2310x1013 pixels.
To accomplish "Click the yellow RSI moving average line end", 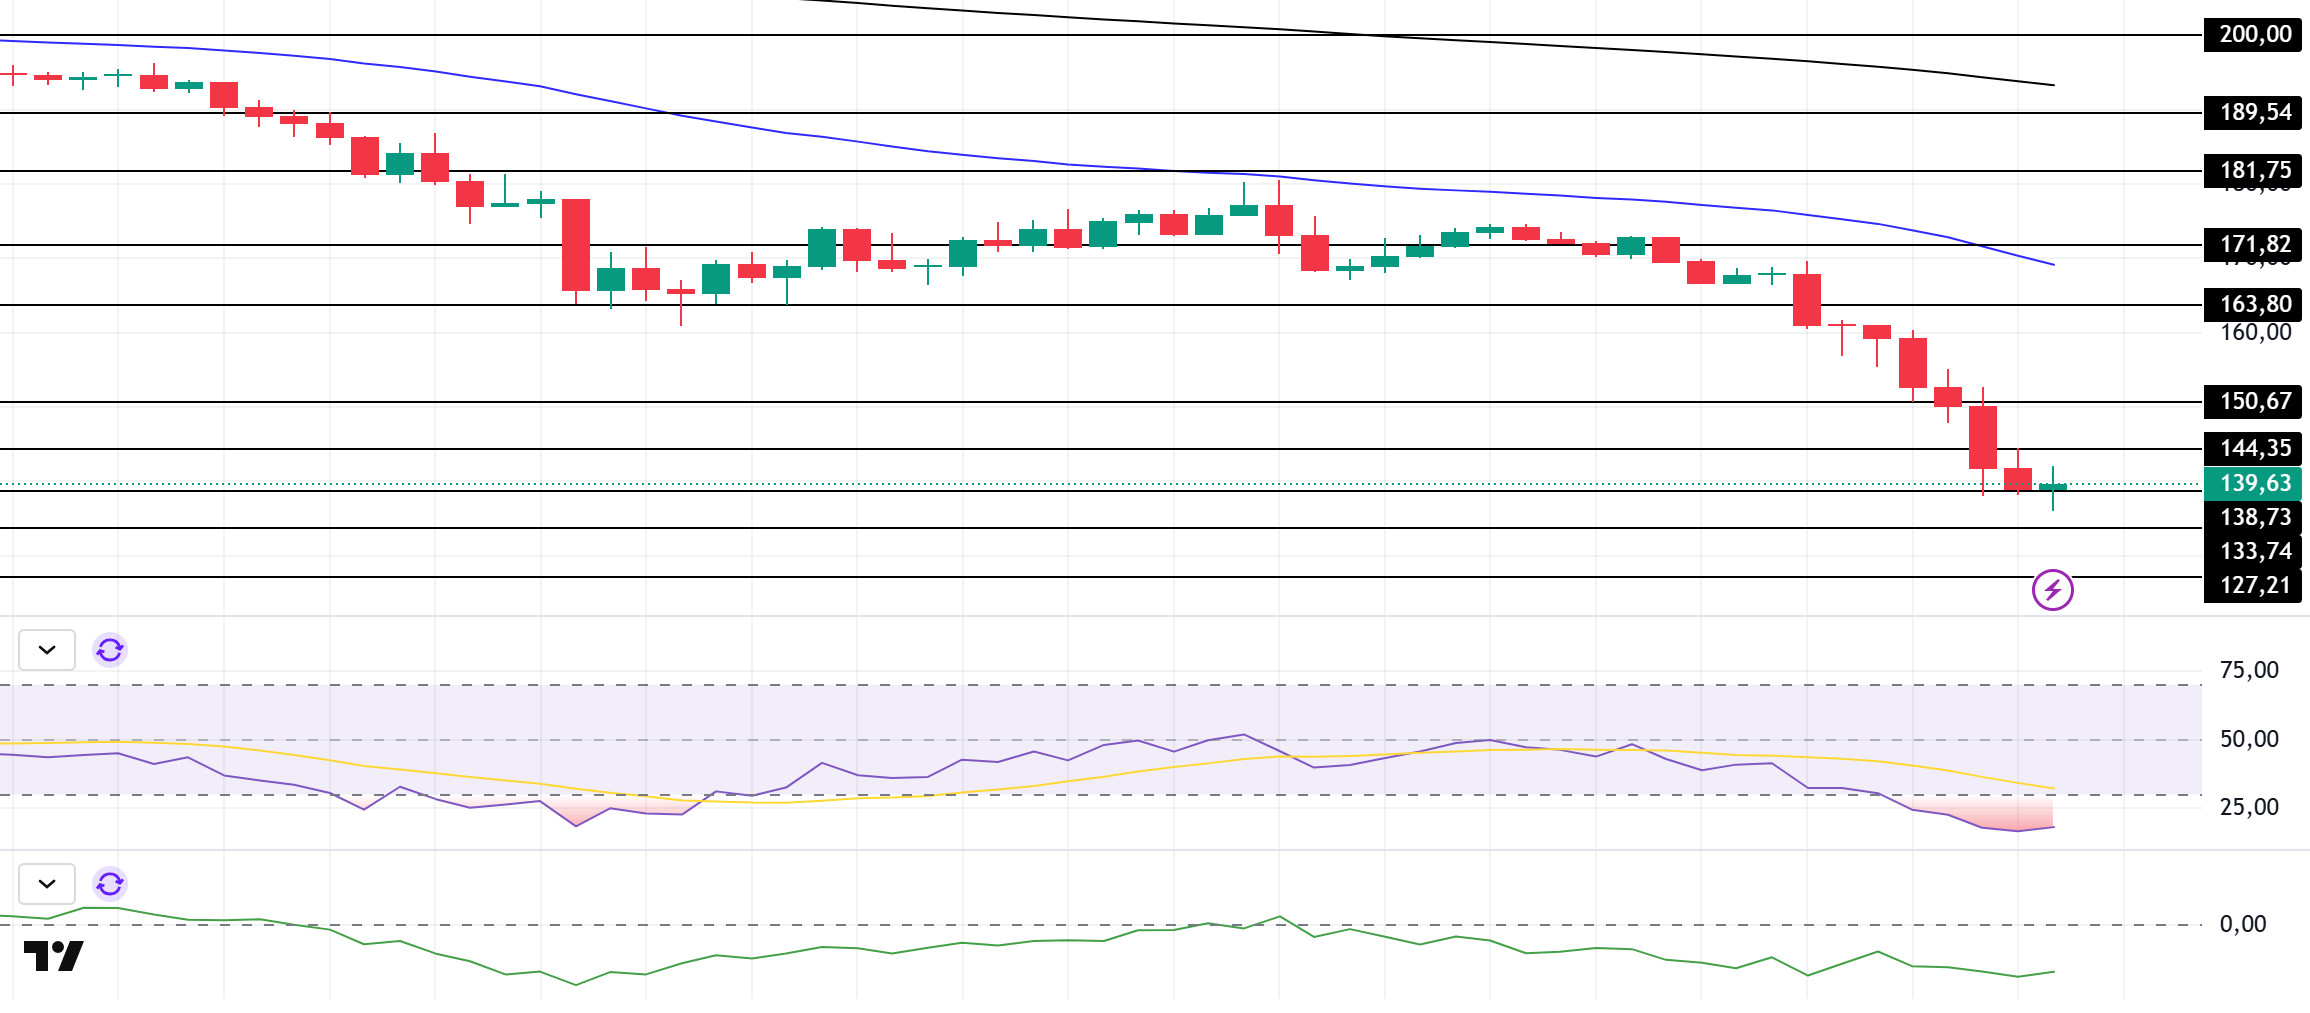I will (x=2052, y=788).
